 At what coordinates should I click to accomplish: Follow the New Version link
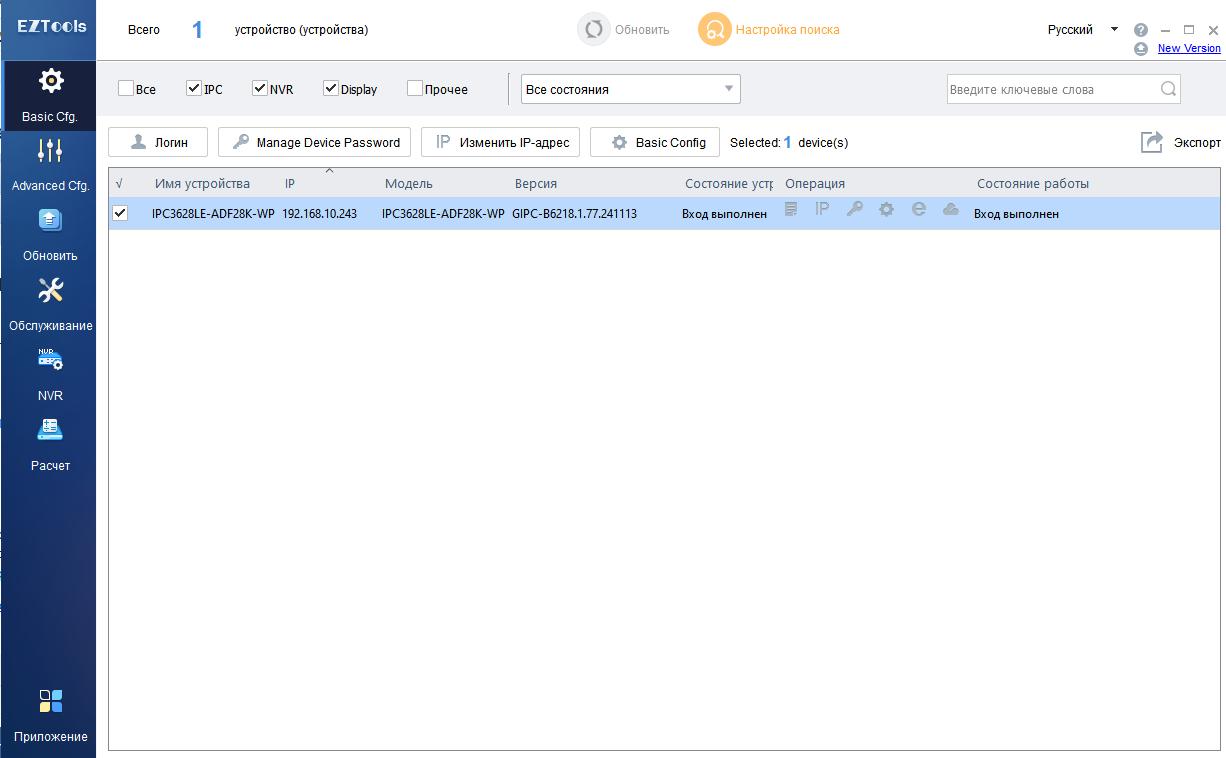pyautogui.click(x=1188, y=48)
